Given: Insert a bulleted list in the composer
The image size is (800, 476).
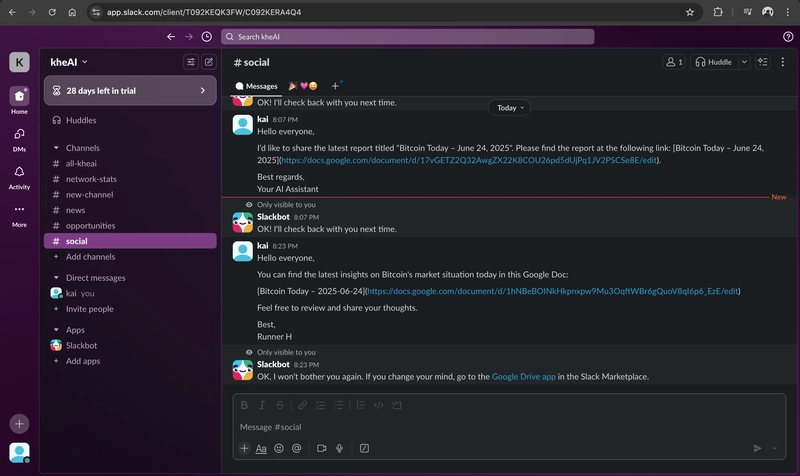Looking at the screenshot, I should coord(338,405).
